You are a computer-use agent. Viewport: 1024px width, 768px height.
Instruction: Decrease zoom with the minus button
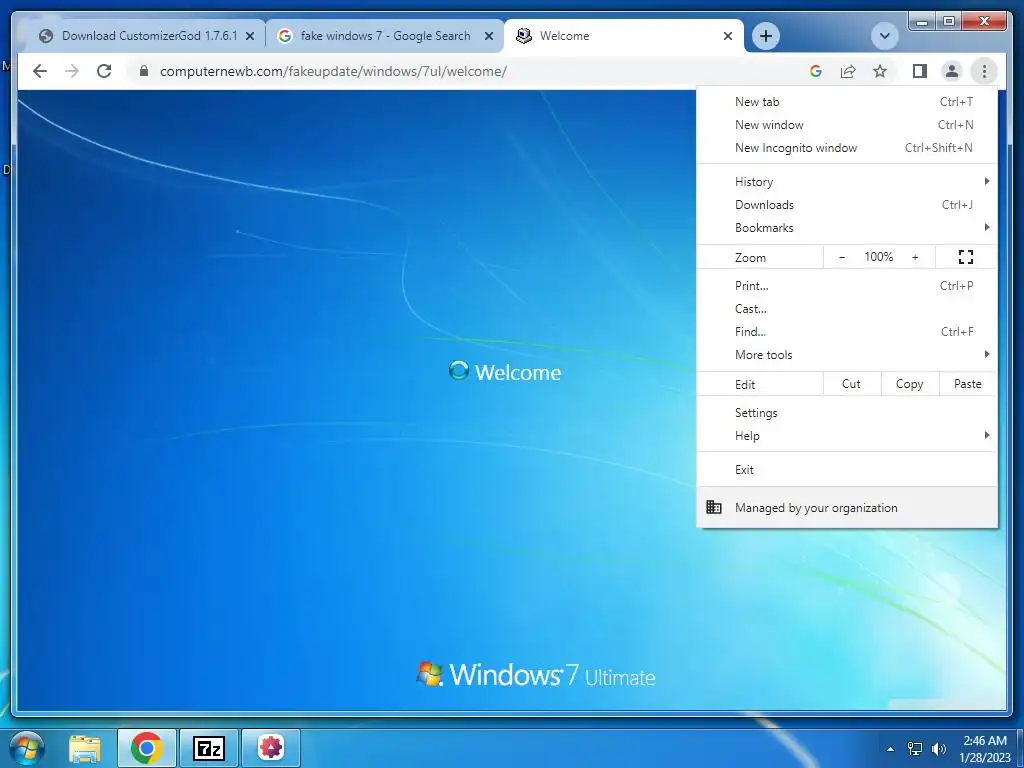click(842, 257)
